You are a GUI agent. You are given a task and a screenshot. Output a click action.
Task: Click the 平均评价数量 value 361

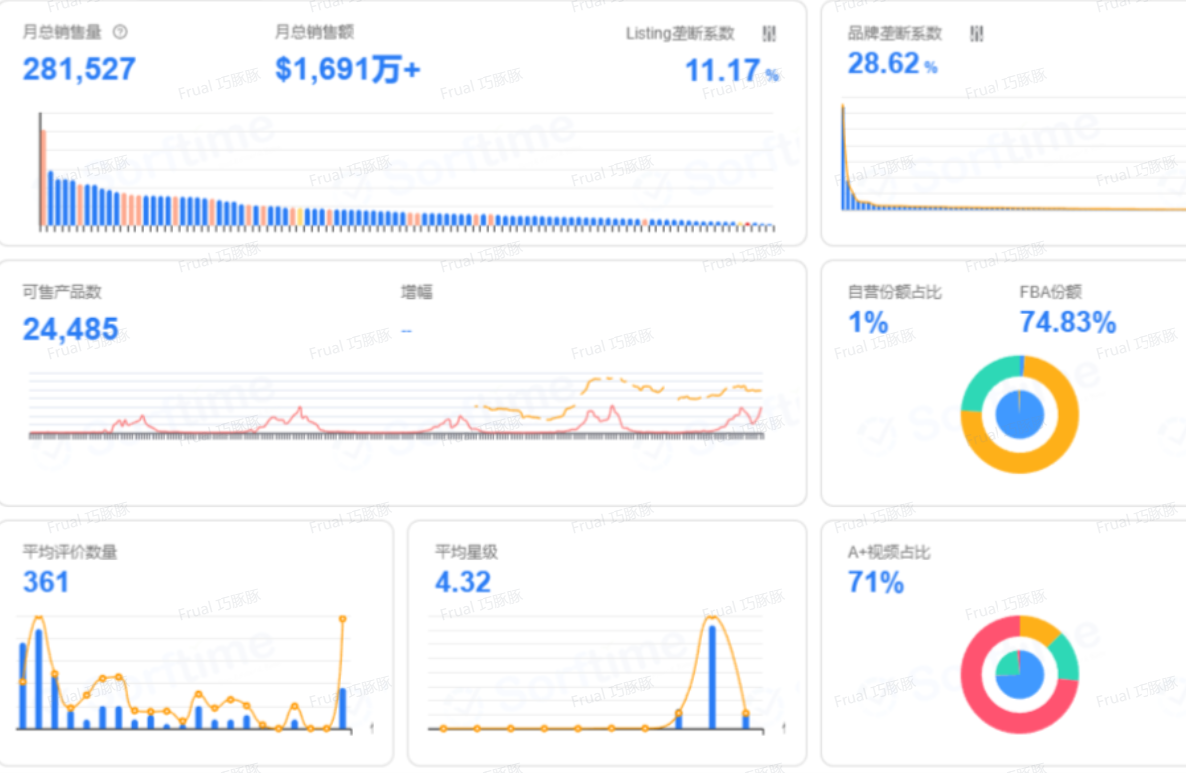[46, 582]
